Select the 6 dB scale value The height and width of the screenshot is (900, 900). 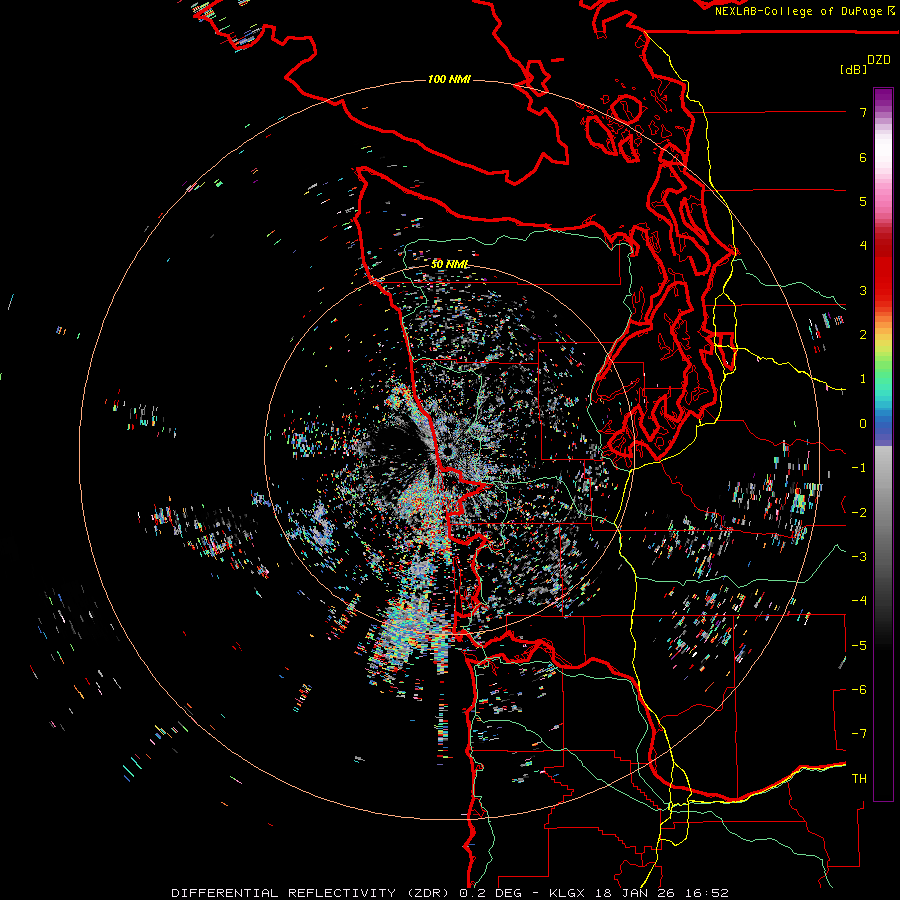tap(863, 157)
